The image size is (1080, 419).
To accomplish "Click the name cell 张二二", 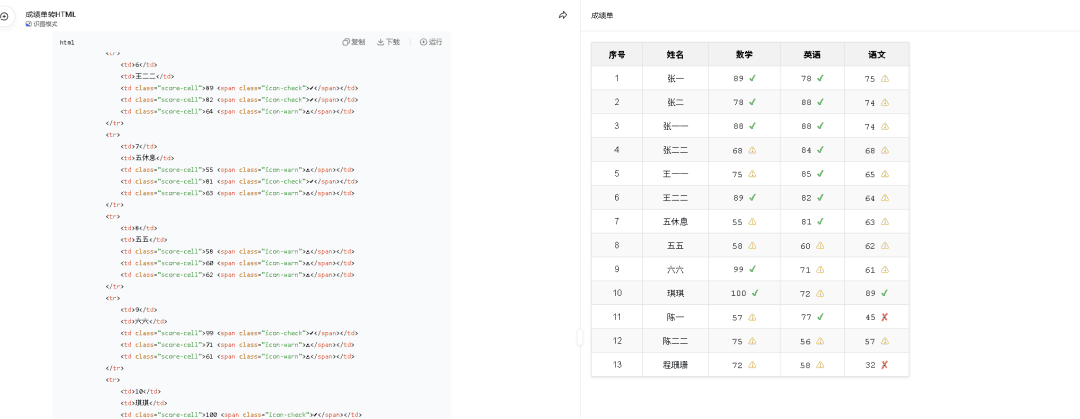I will [x=676, y=150].
